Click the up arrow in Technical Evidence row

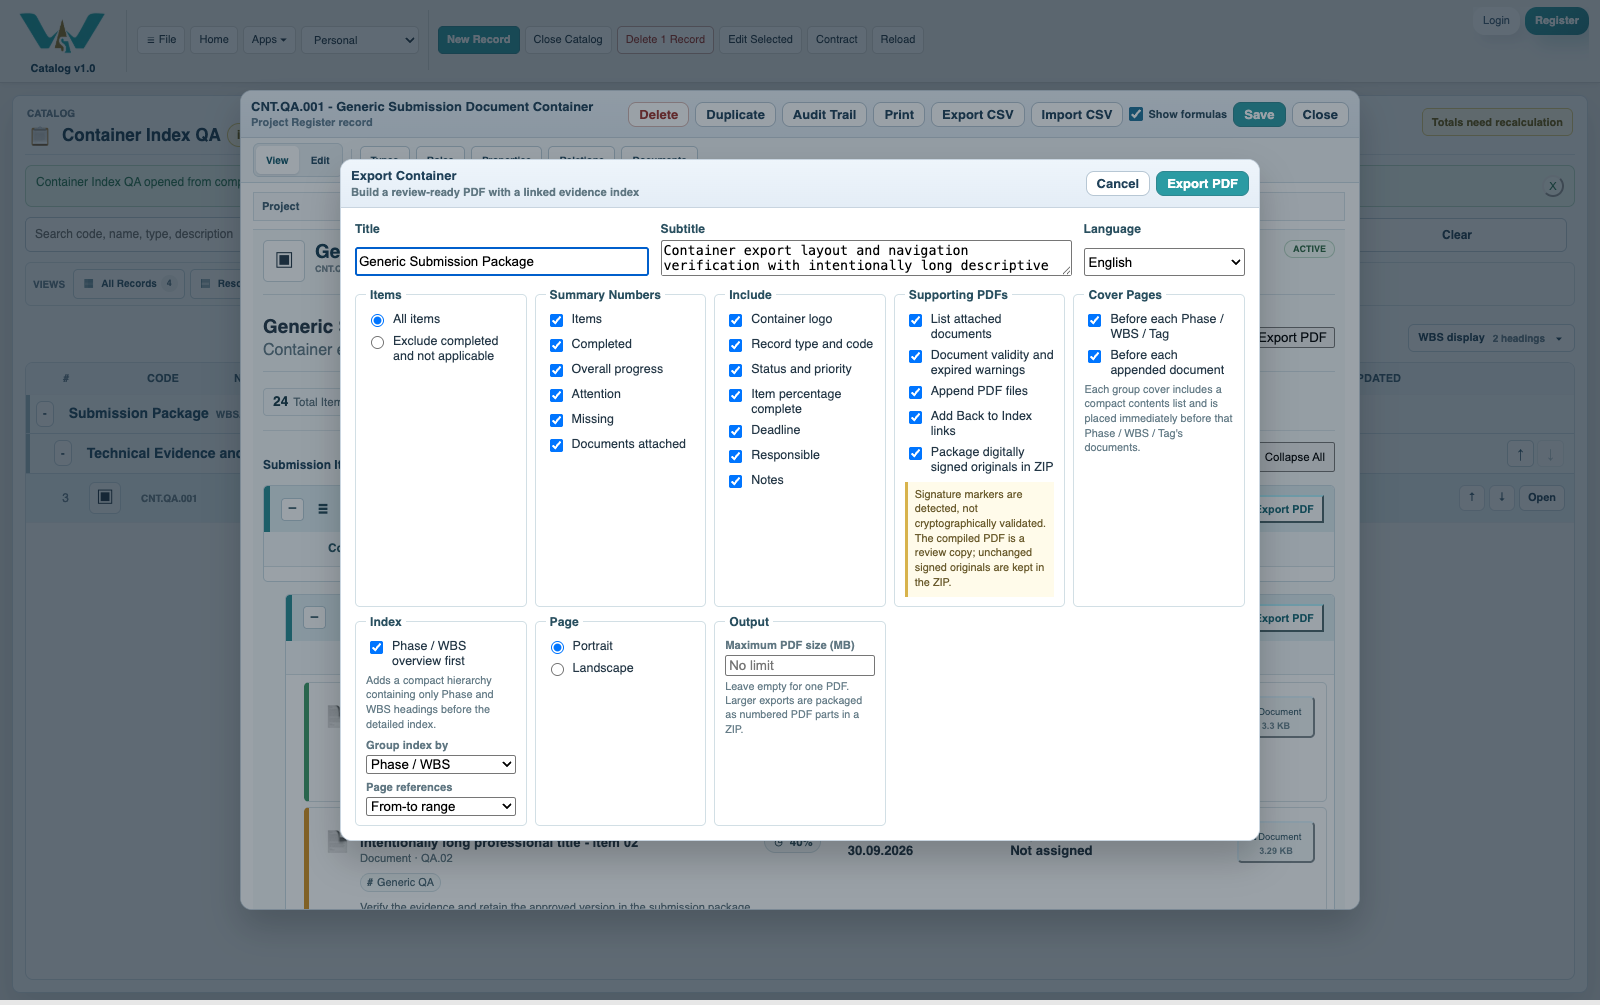(1520, 454)
